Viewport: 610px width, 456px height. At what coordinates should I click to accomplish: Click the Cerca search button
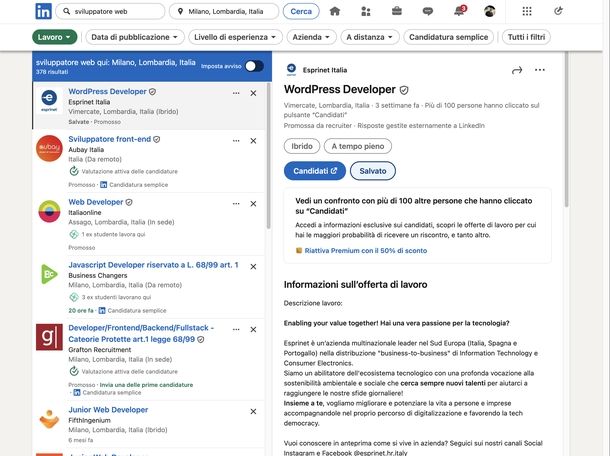pos(301,12)
